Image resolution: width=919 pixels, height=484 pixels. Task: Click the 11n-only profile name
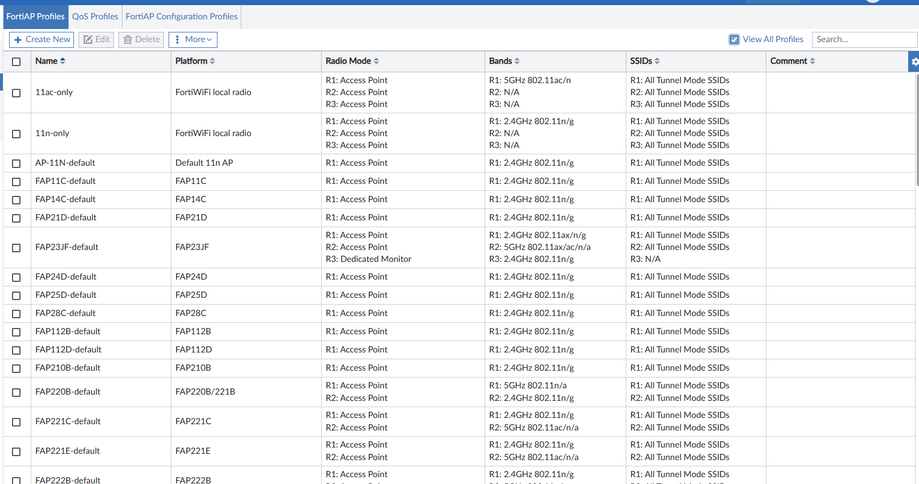pyautogui.click(x=52, y=133)
